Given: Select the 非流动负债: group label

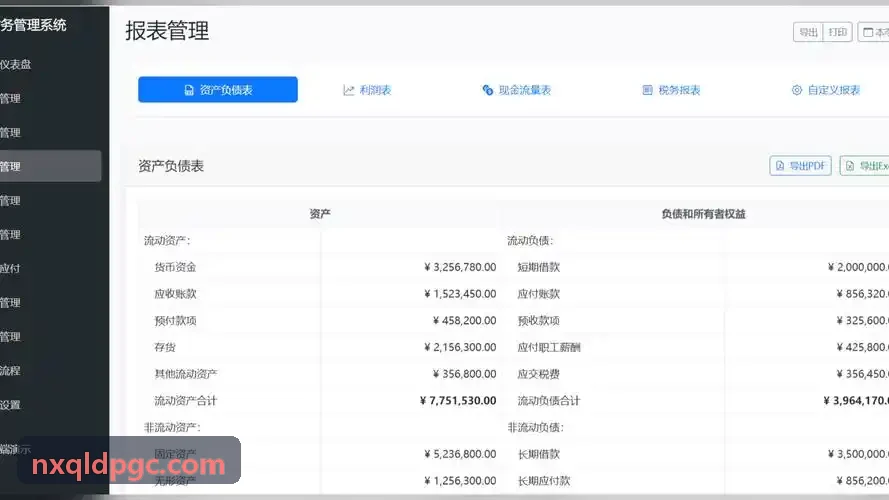Looking at the screenshot, I should [536, 427].
